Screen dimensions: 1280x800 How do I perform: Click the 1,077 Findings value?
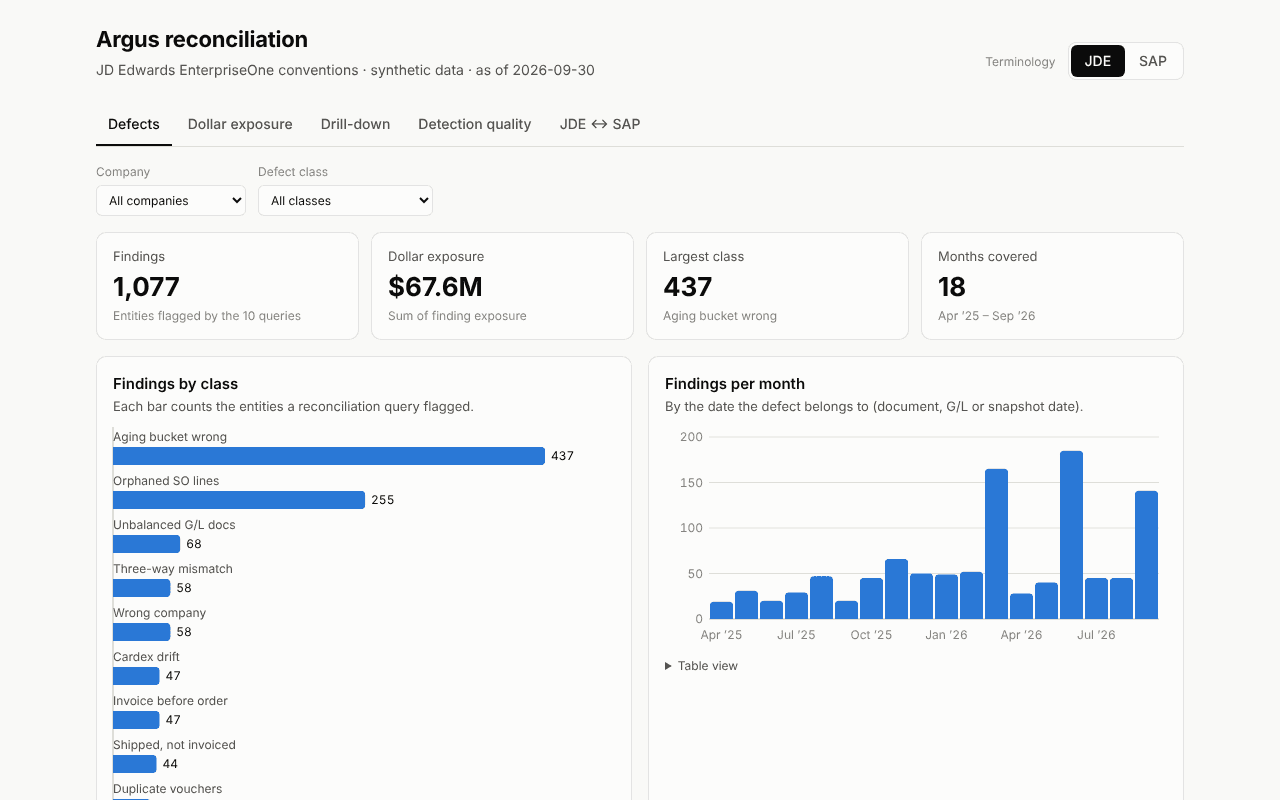tap(147, 287)
